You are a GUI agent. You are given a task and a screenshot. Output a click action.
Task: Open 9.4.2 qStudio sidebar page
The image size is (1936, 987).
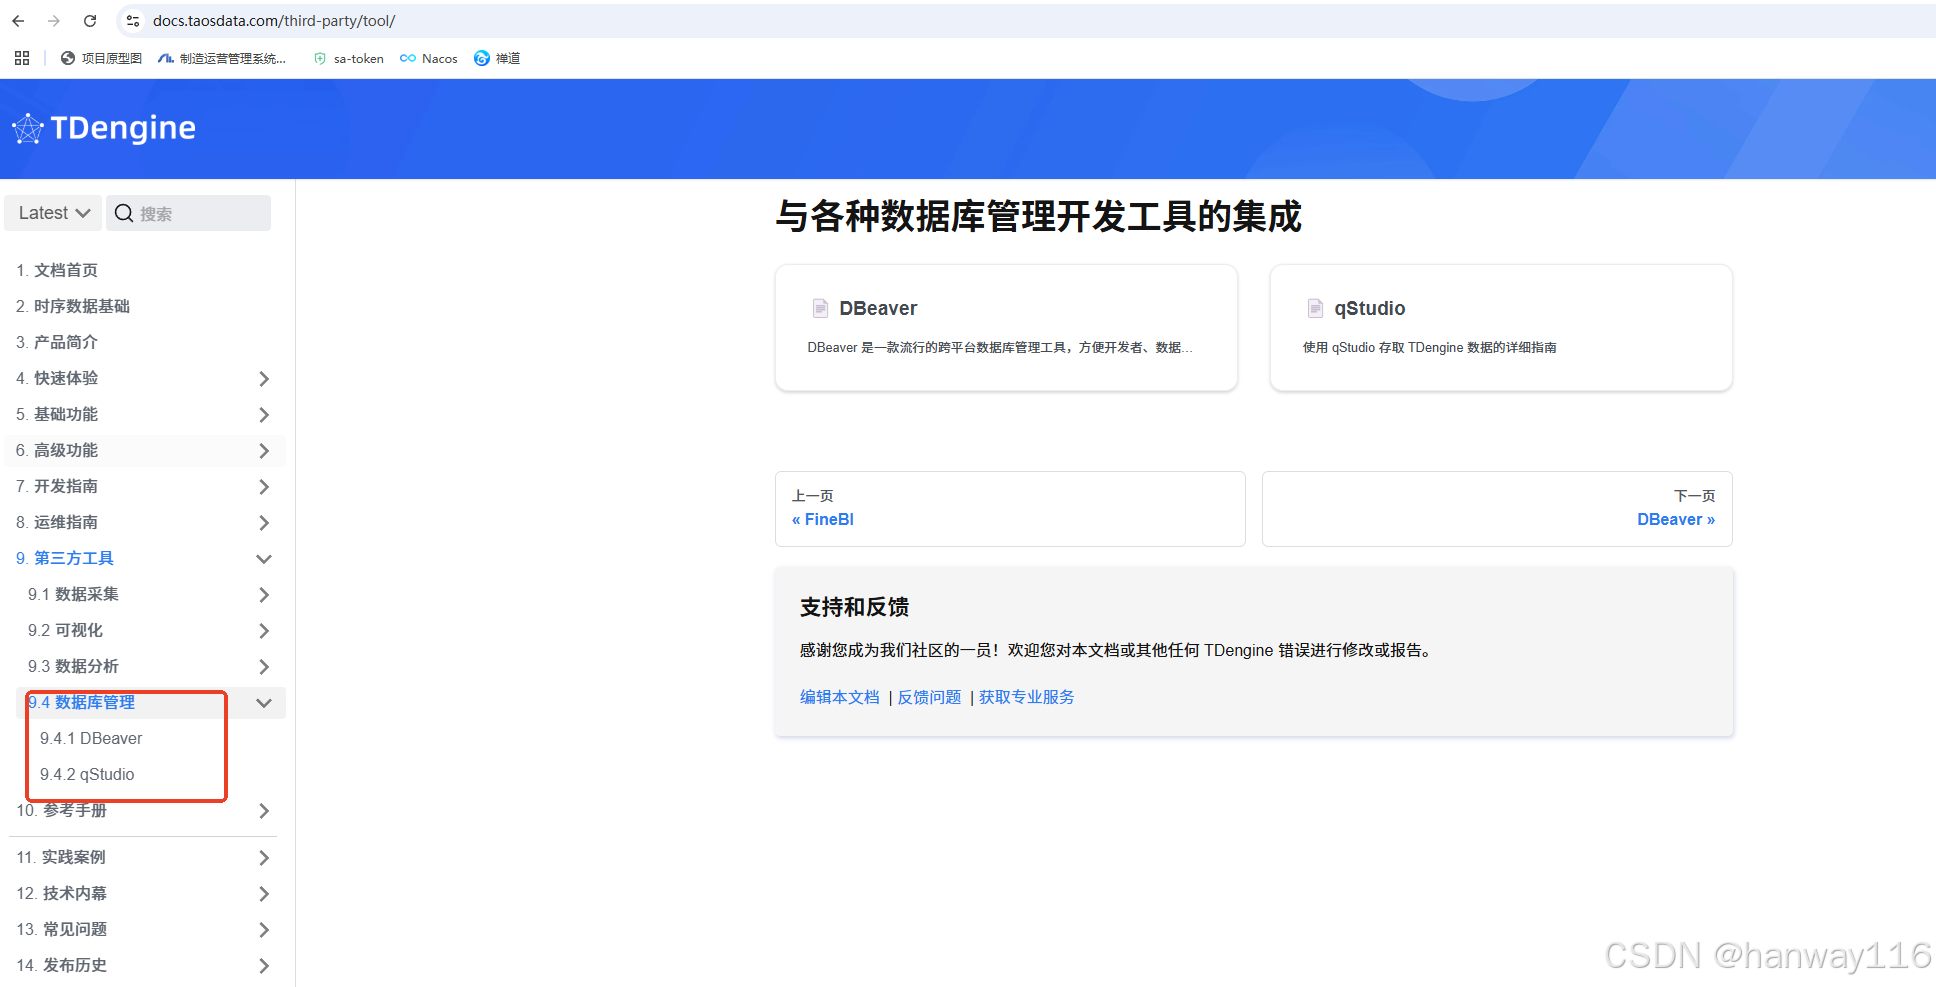[x=87, y=774]
